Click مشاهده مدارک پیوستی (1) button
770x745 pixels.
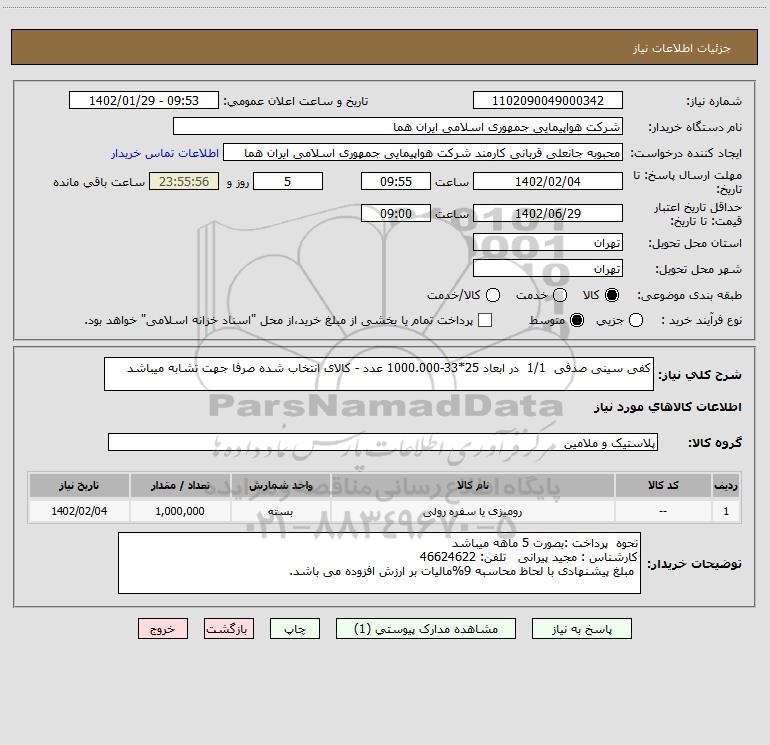click(426, 629)
